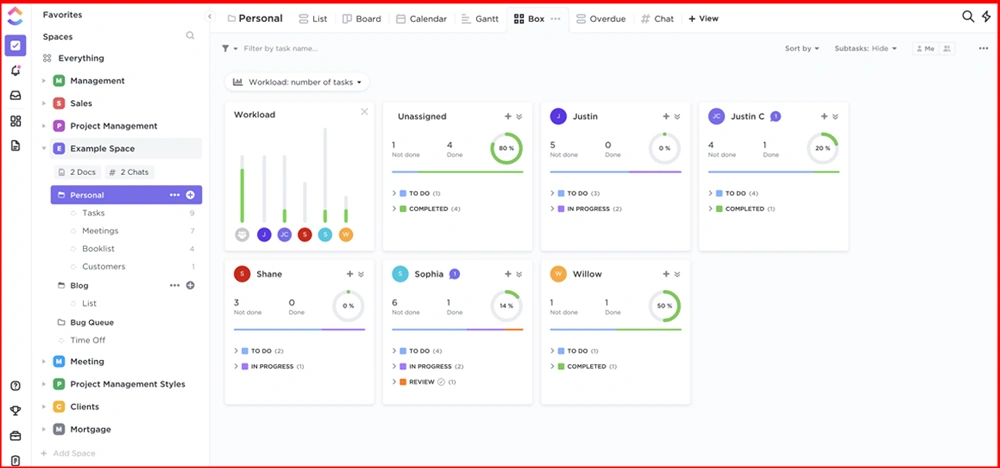
Task: Click the 50% progress ring in Willow's card
Action: tap(665, 306)
